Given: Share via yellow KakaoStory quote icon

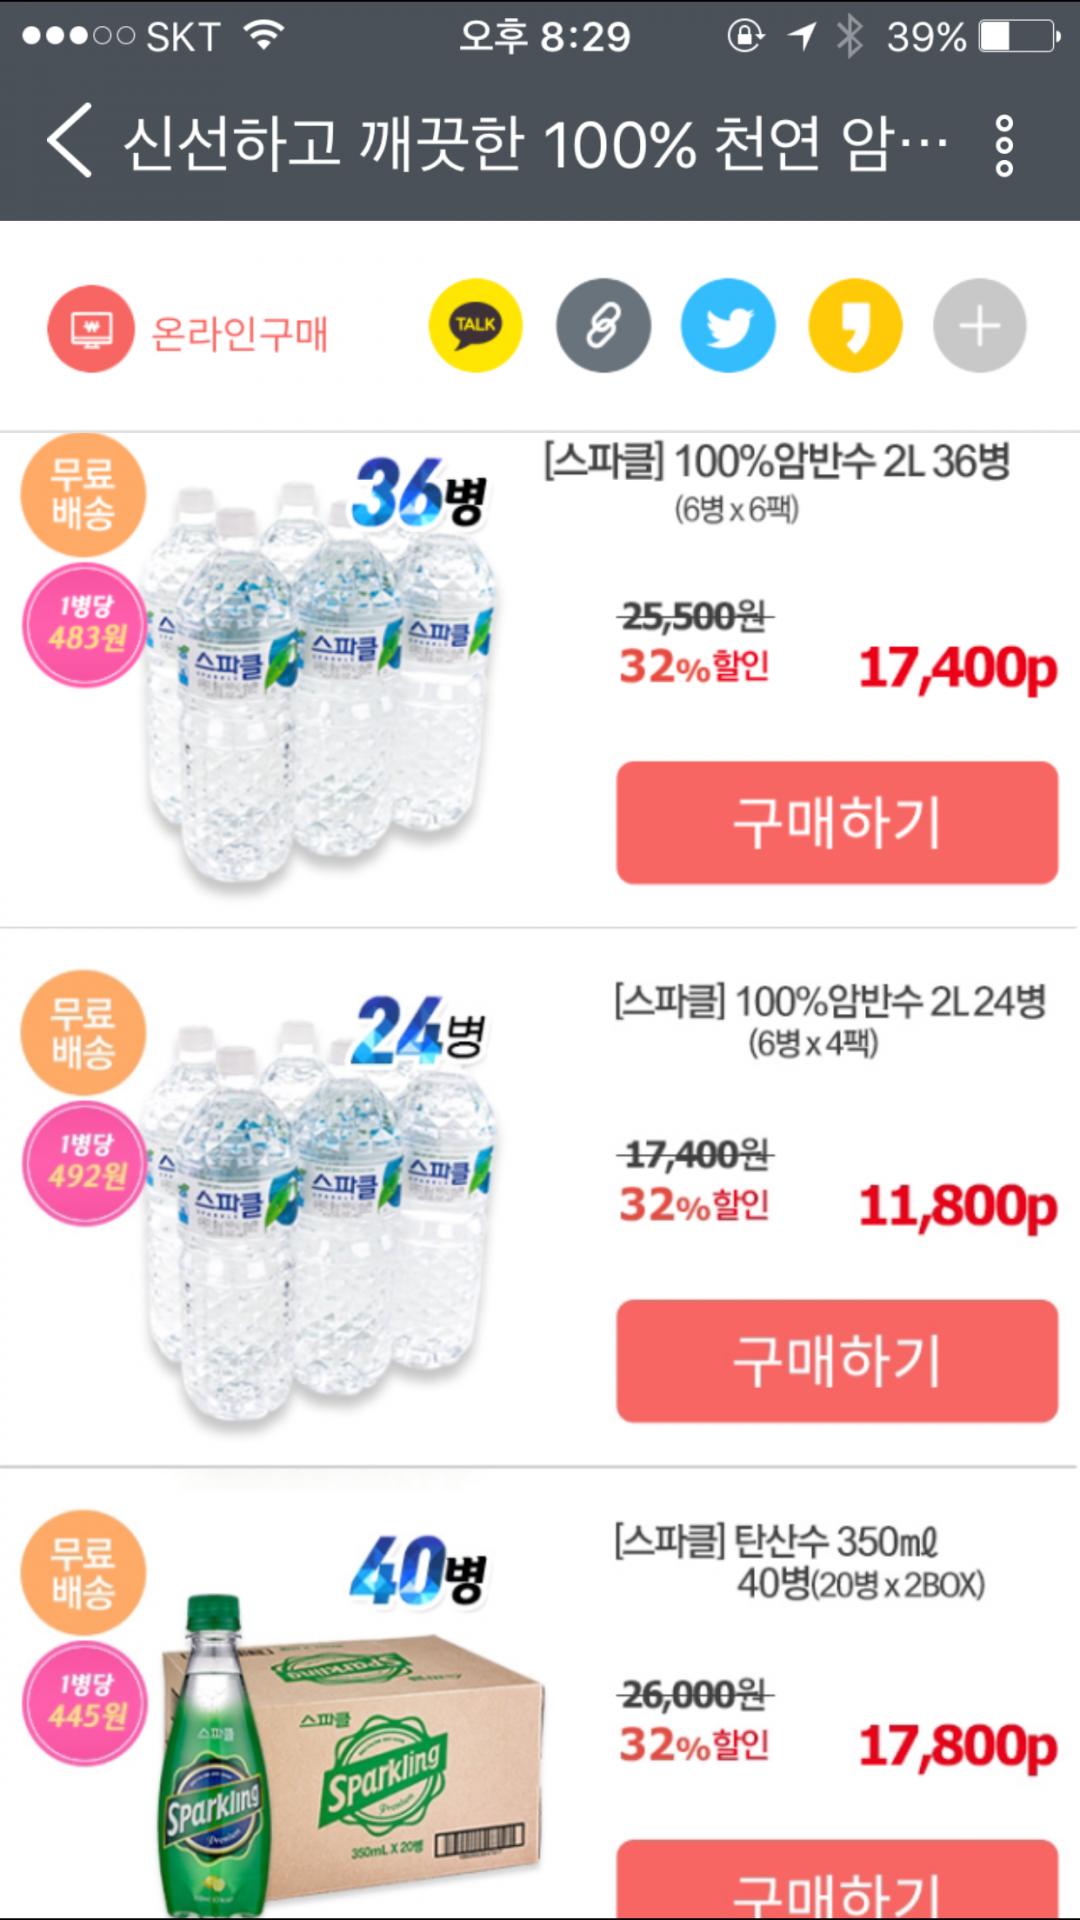Looking at the screenshot, I should pos(855,326).
